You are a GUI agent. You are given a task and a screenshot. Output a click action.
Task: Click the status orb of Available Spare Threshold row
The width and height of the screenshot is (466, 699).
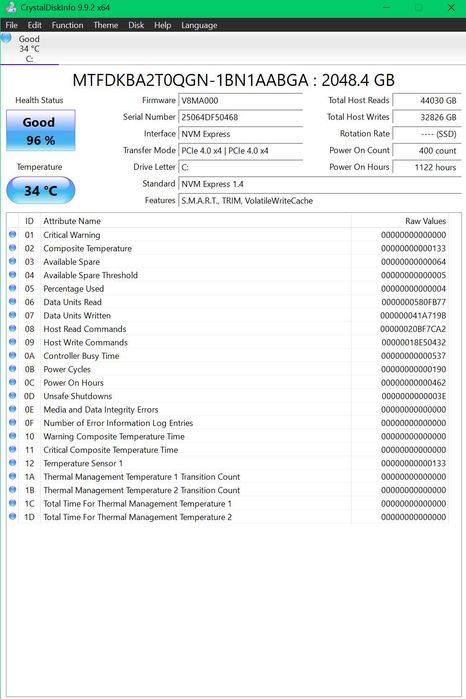(x=12, y=275)
